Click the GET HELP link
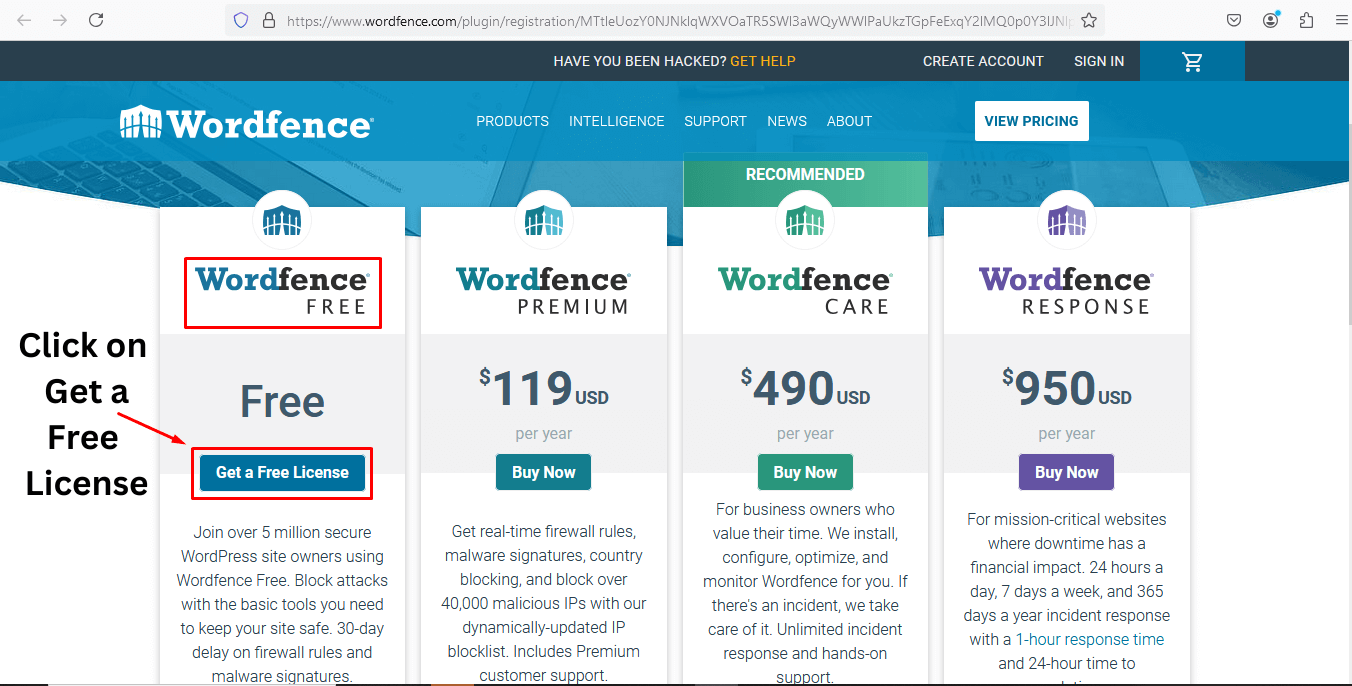 tap(763, 61)
